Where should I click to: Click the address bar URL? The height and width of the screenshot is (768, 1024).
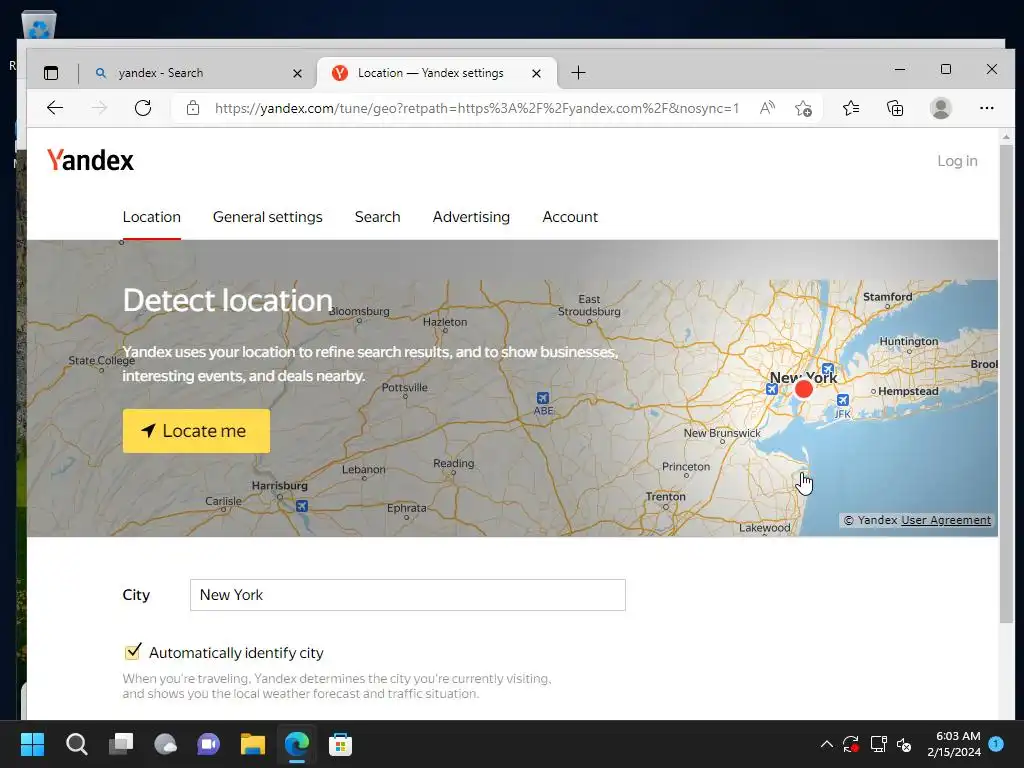(477, 108)
